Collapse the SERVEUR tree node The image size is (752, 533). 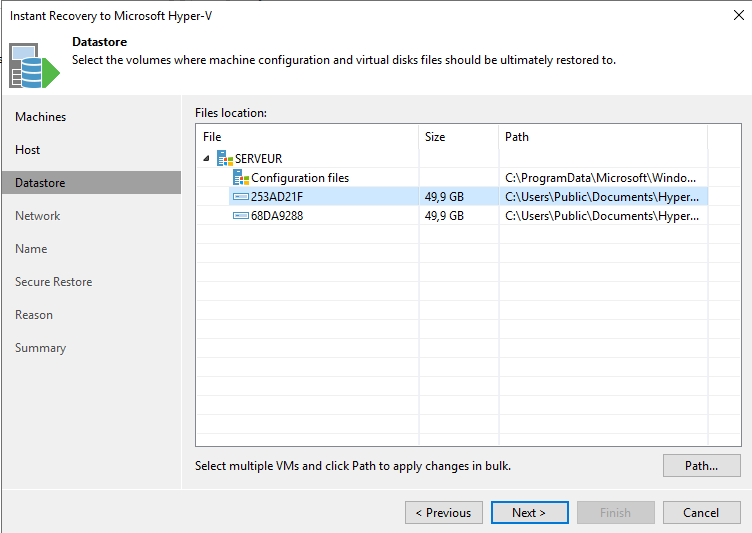point(207,158)
